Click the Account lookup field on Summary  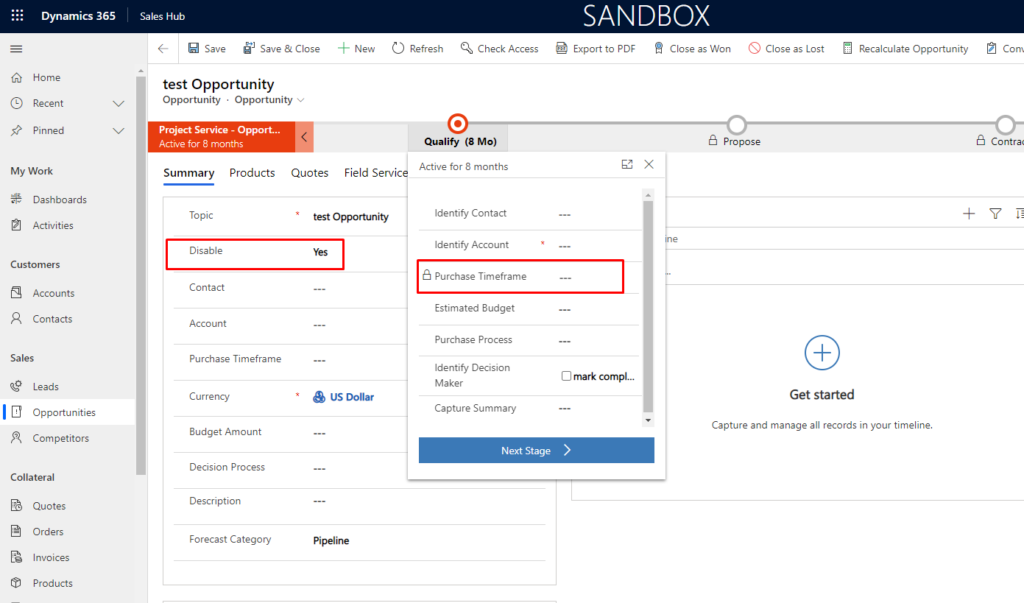point(359,324)
